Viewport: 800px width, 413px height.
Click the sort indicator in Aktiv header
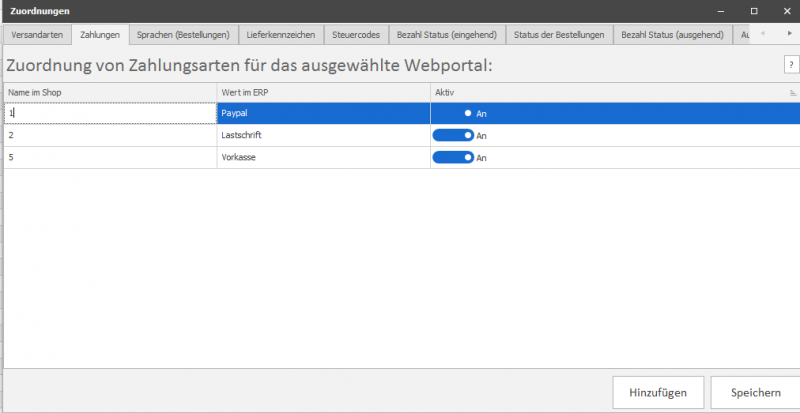click(x=792, y=93)
